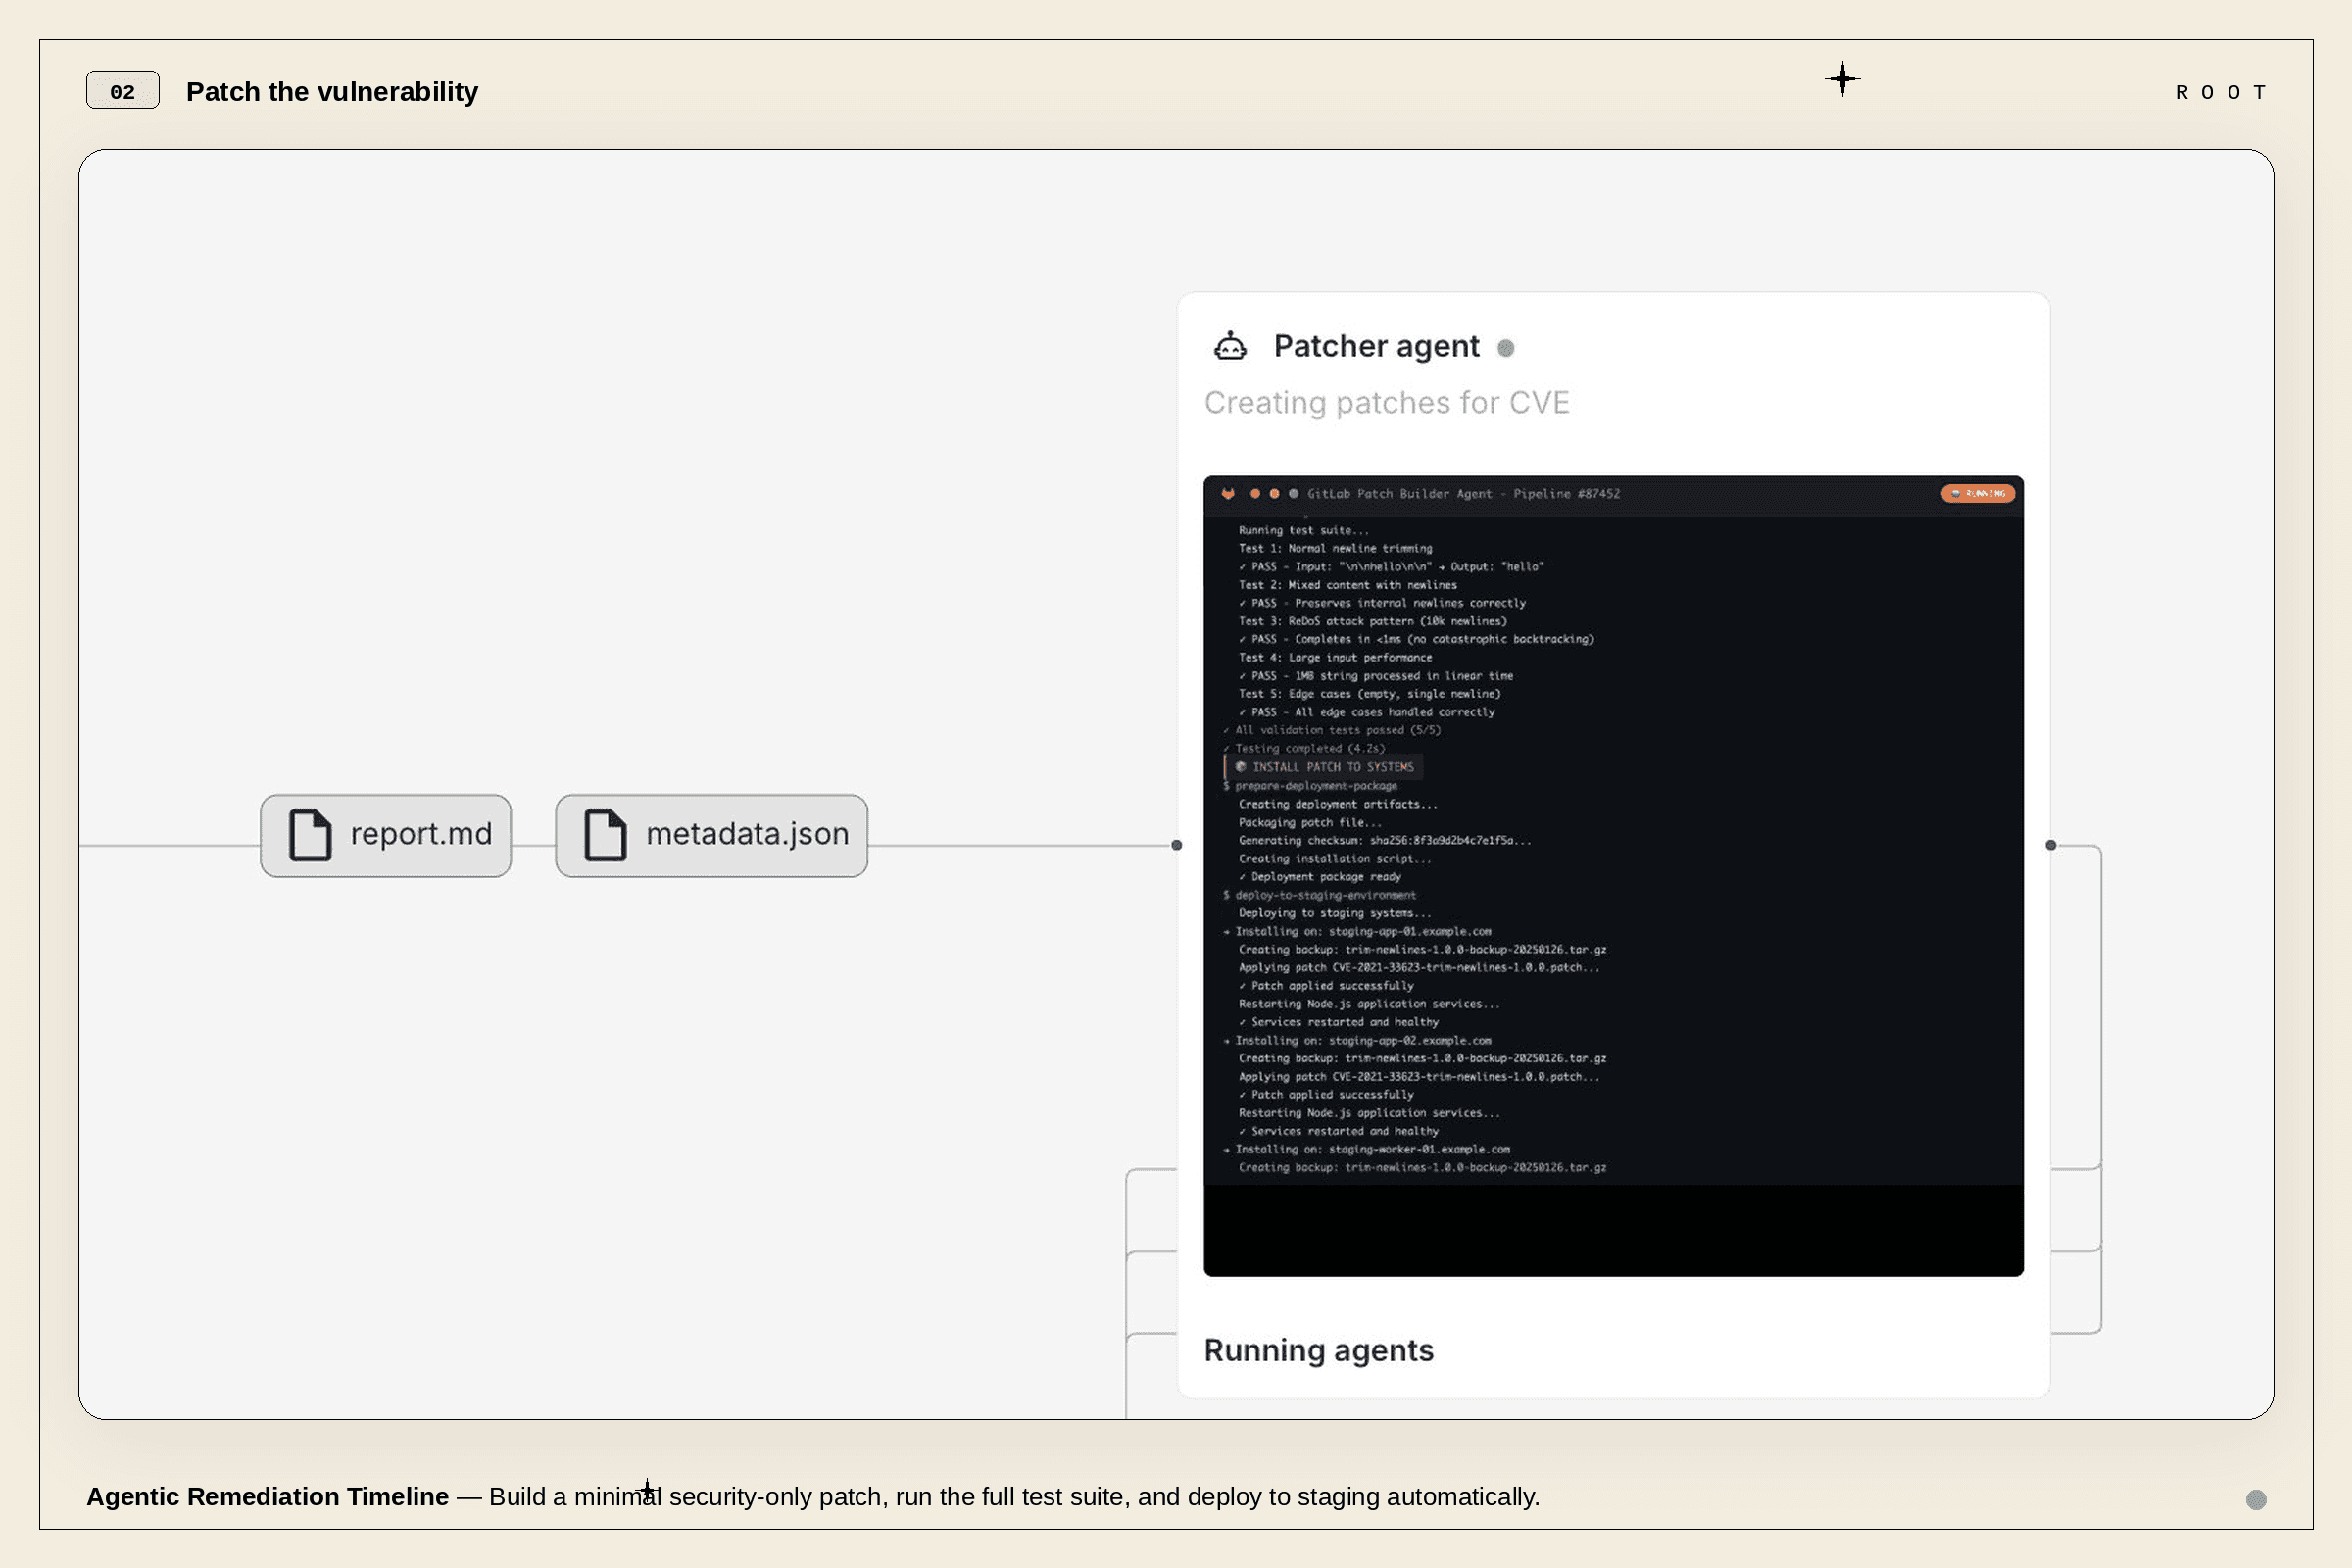Click the ROOT label in the header
The height and width of the screenshot is (1568, 2352).
2220,92
